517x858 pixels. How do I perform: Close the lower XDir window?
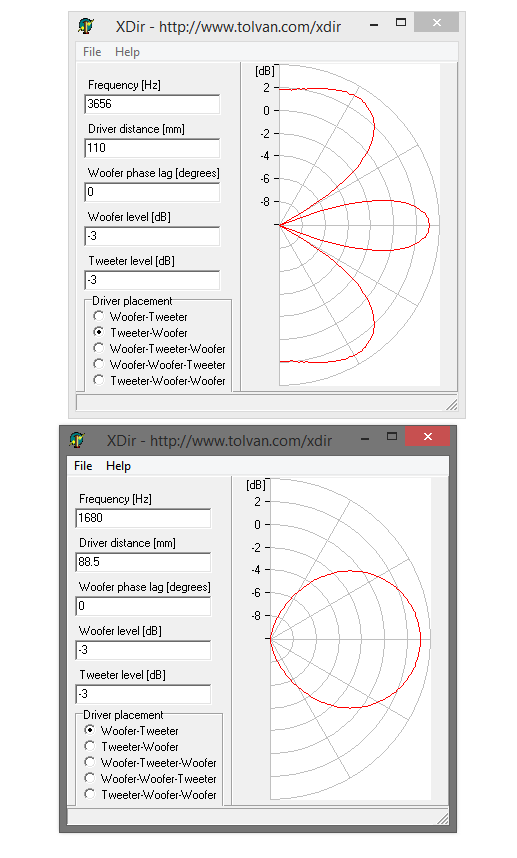click(x=428, y=436)
